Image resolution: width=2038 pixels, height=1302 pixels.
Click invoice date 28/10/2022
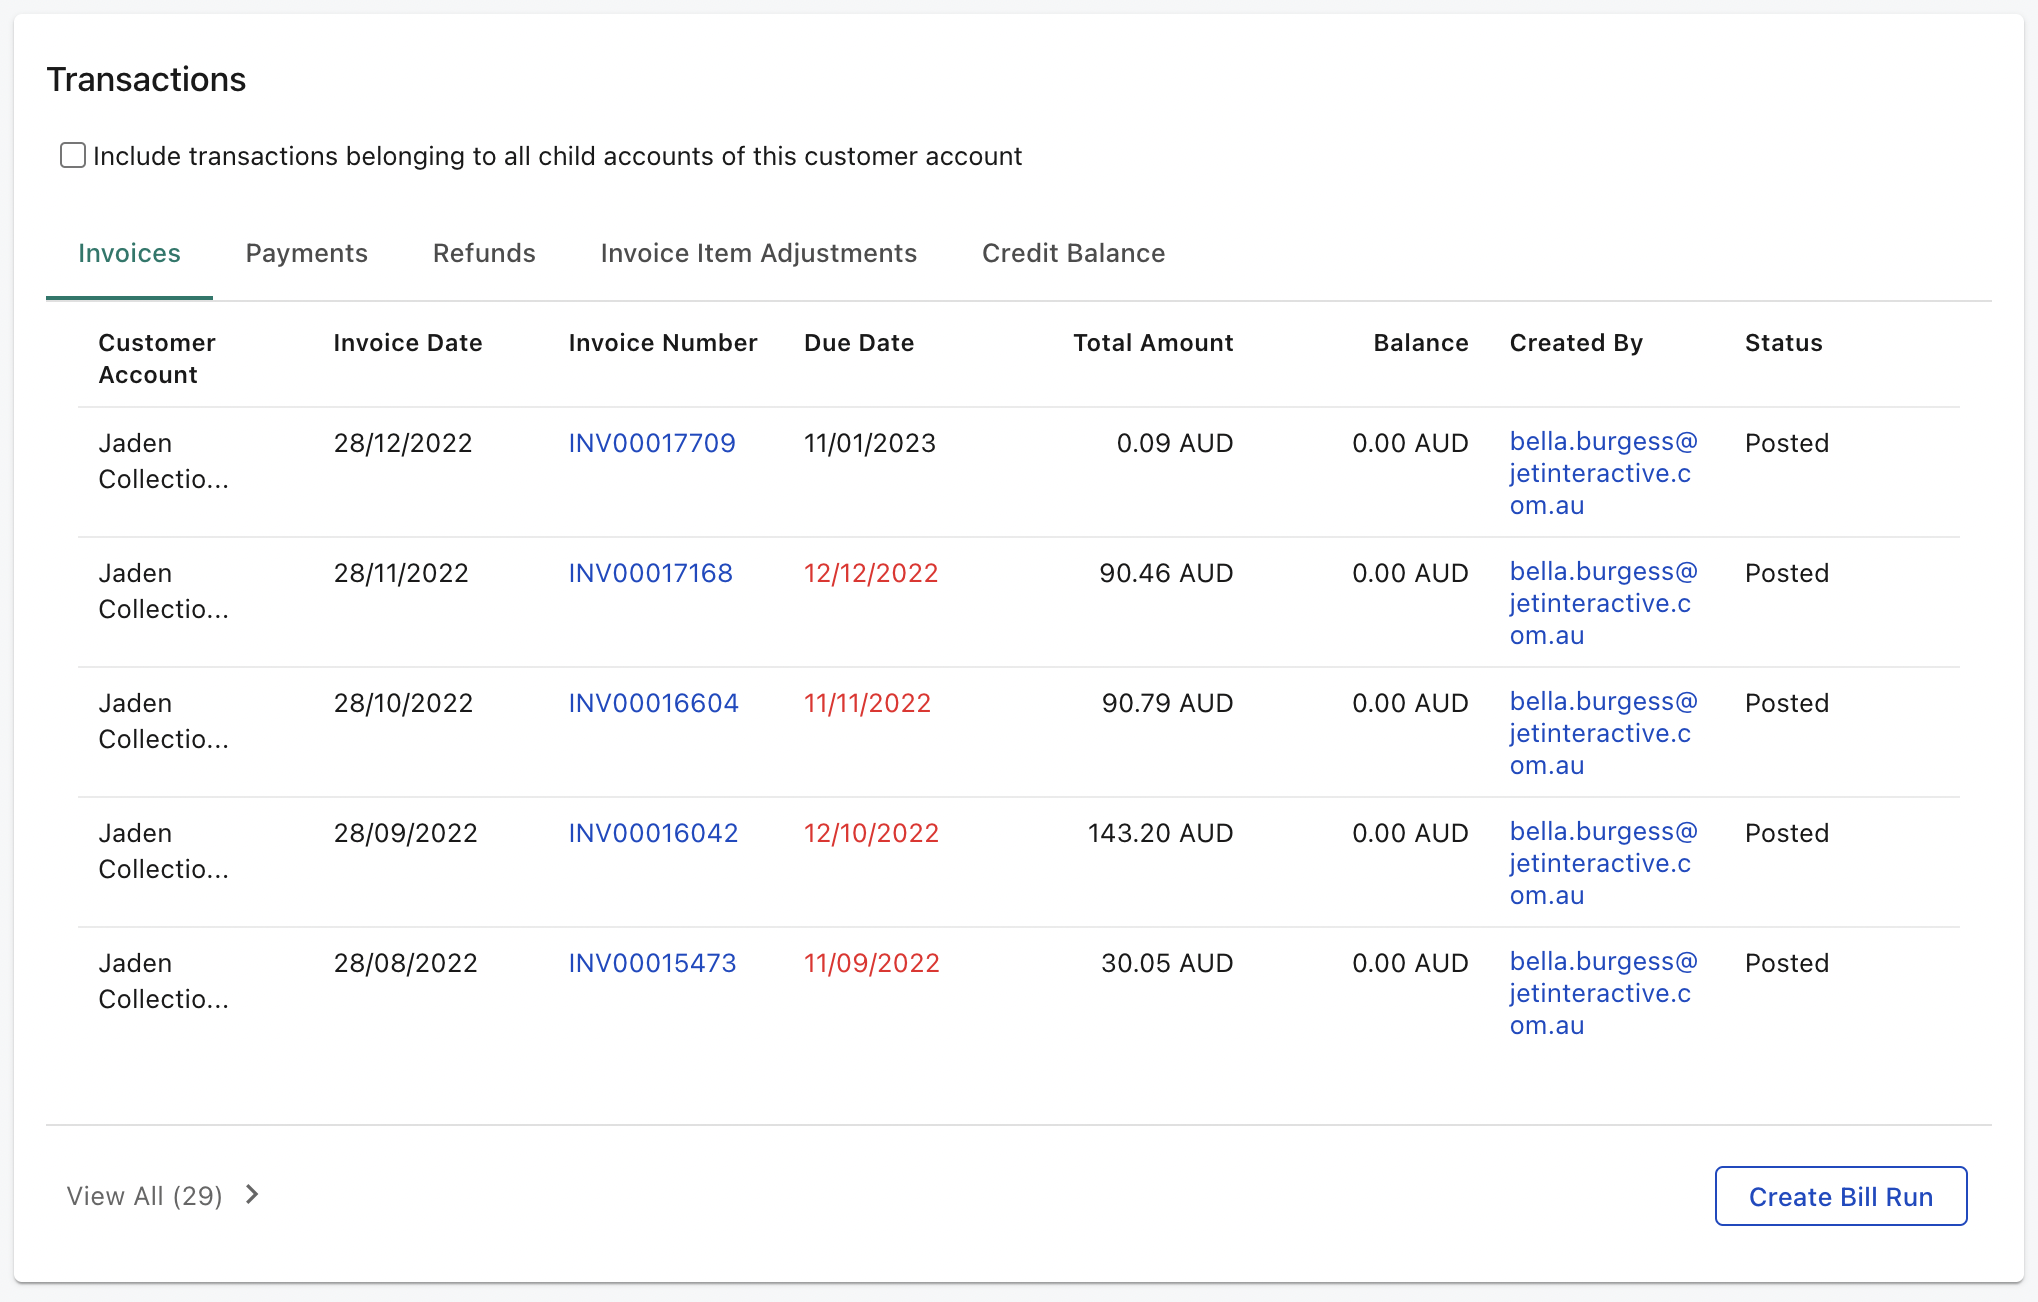[x=403, y=703]
